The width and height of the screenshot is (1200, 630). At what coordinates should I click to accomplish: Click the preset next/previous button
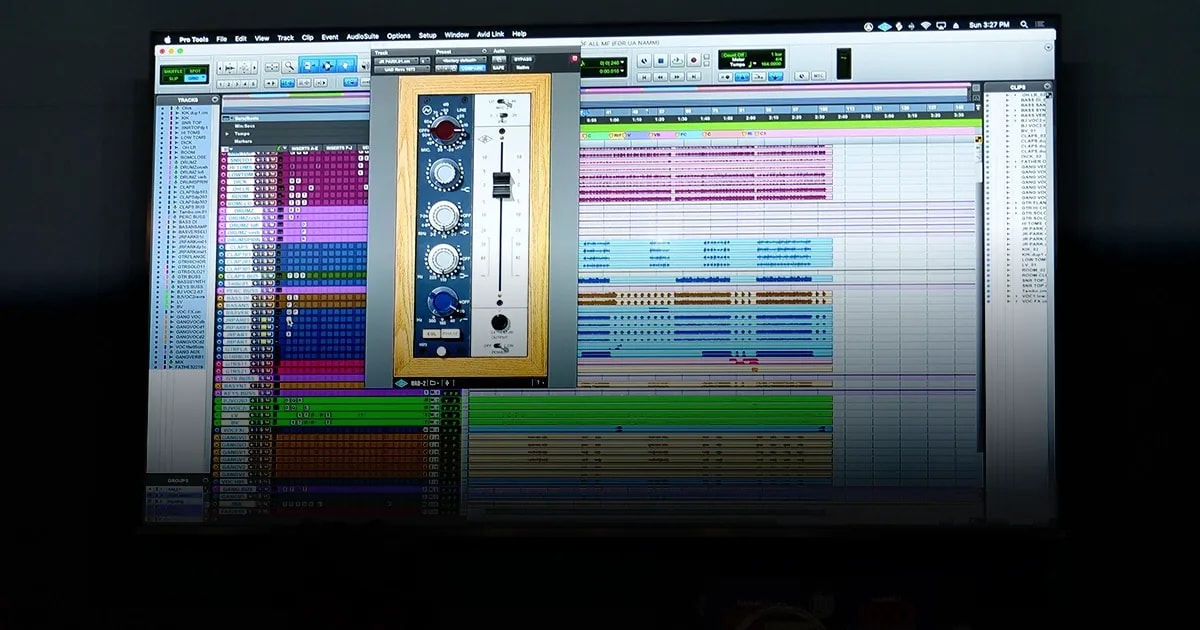click(444, 68)
